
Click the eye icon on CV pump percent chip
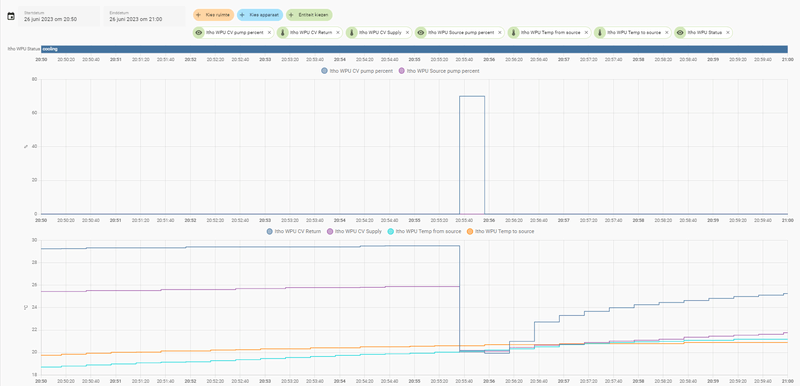pyautogui.click(x=198, y=33)
